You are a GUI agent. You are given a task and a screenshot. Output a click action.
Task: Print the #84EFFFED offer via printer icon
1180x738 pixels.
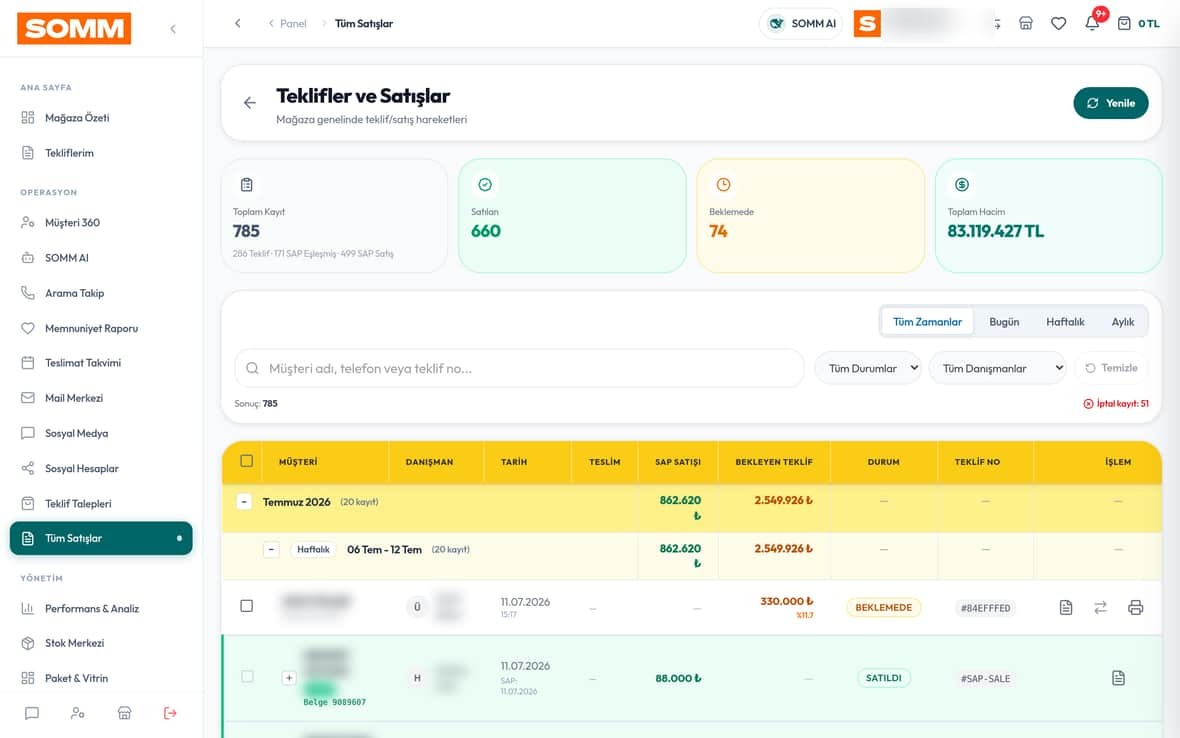coord(1136,607)
